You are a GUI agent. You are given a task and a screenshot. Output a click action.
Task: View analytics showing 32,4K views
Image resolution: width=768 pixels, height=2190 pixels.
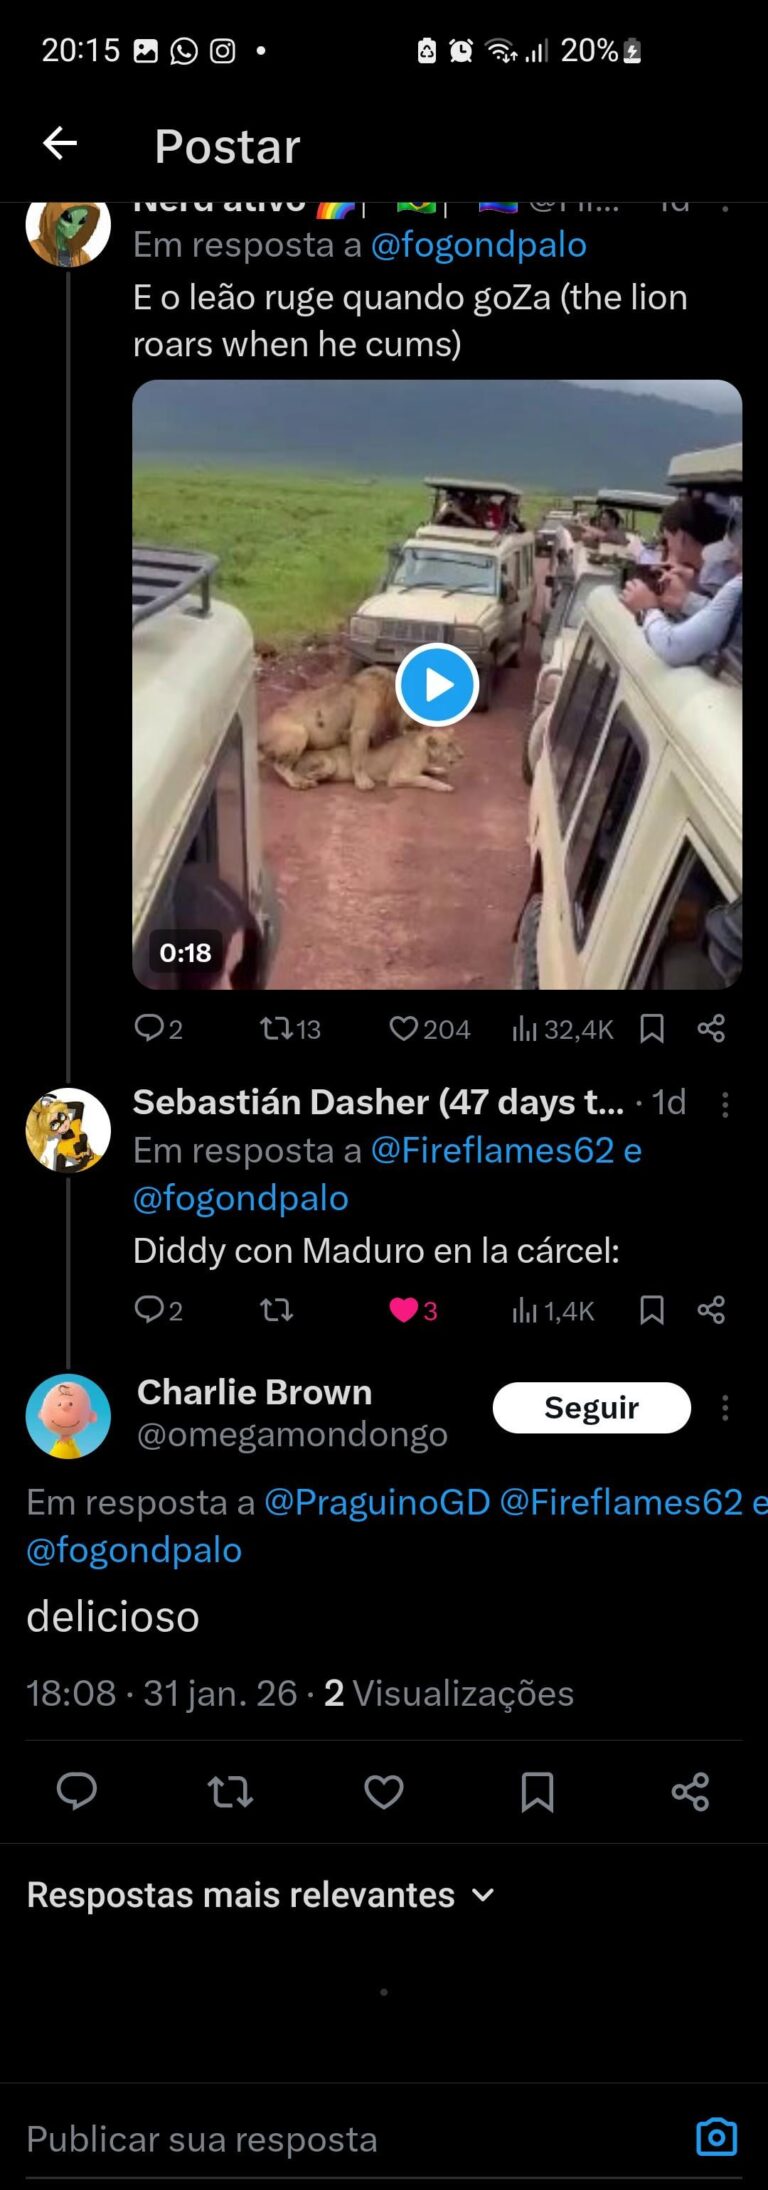click(x=562, y=1028)
